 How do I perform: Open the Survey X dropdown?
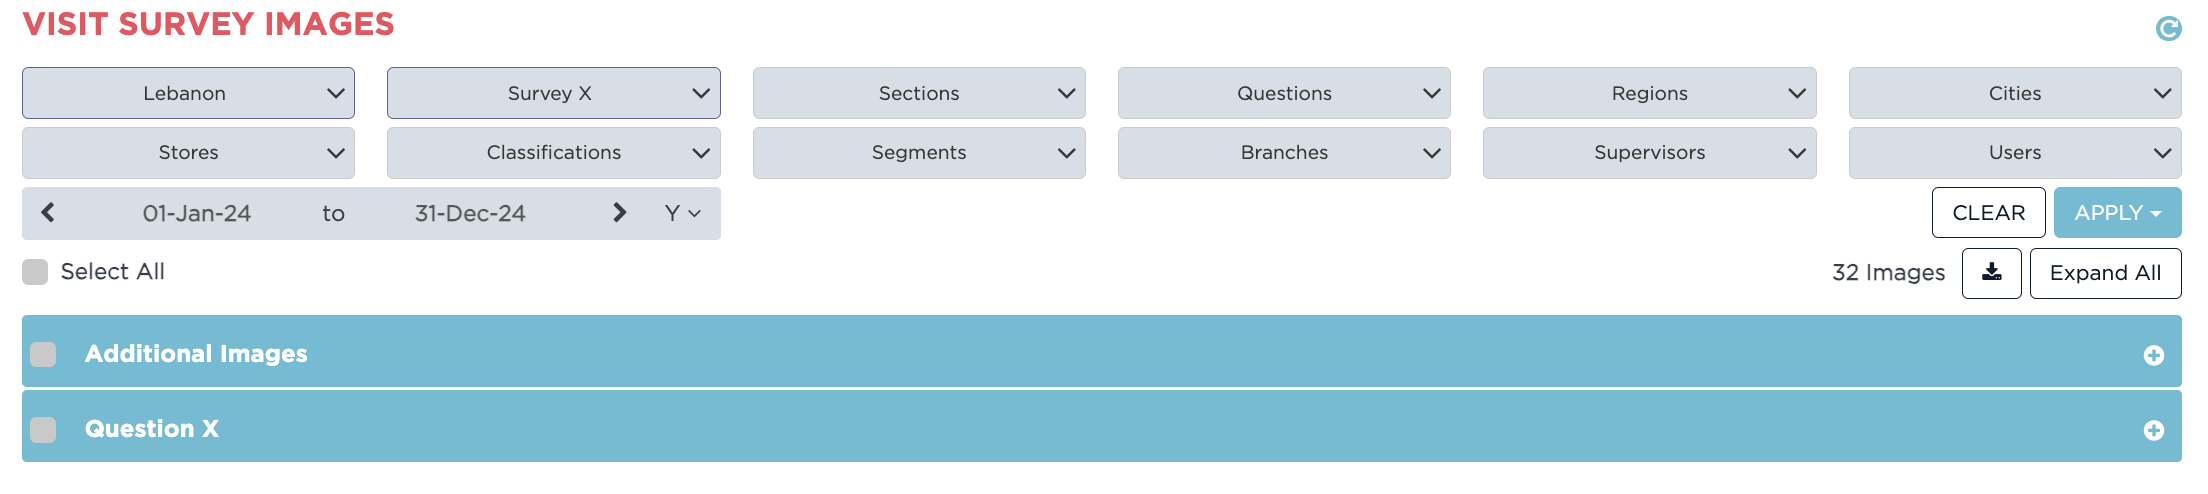click(553, 93)
